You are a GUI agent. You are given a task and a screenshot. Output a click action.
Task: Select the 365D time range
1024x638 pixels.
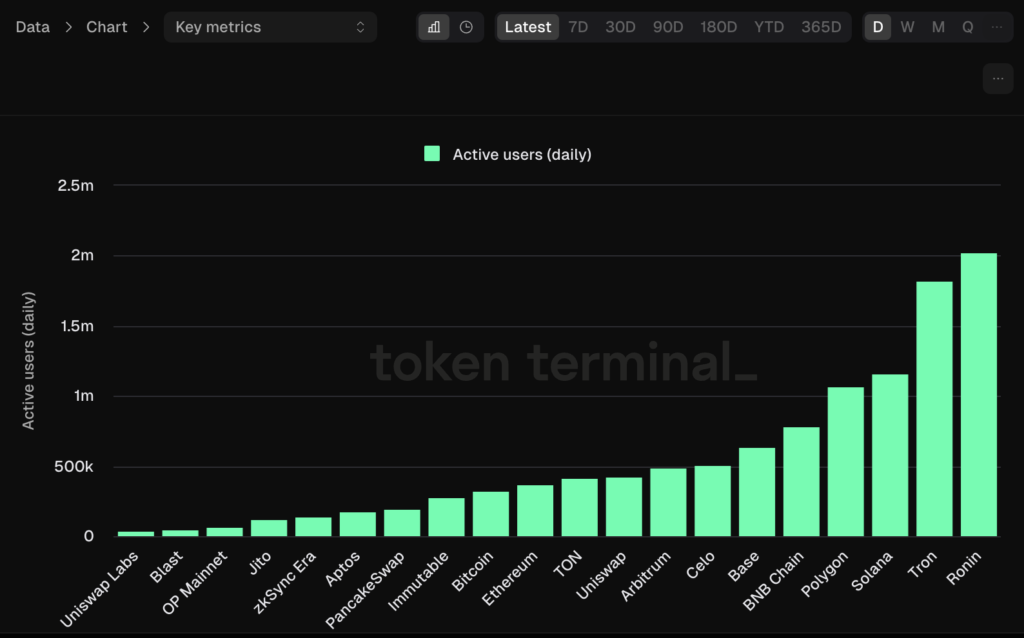(x=821, y=27)
